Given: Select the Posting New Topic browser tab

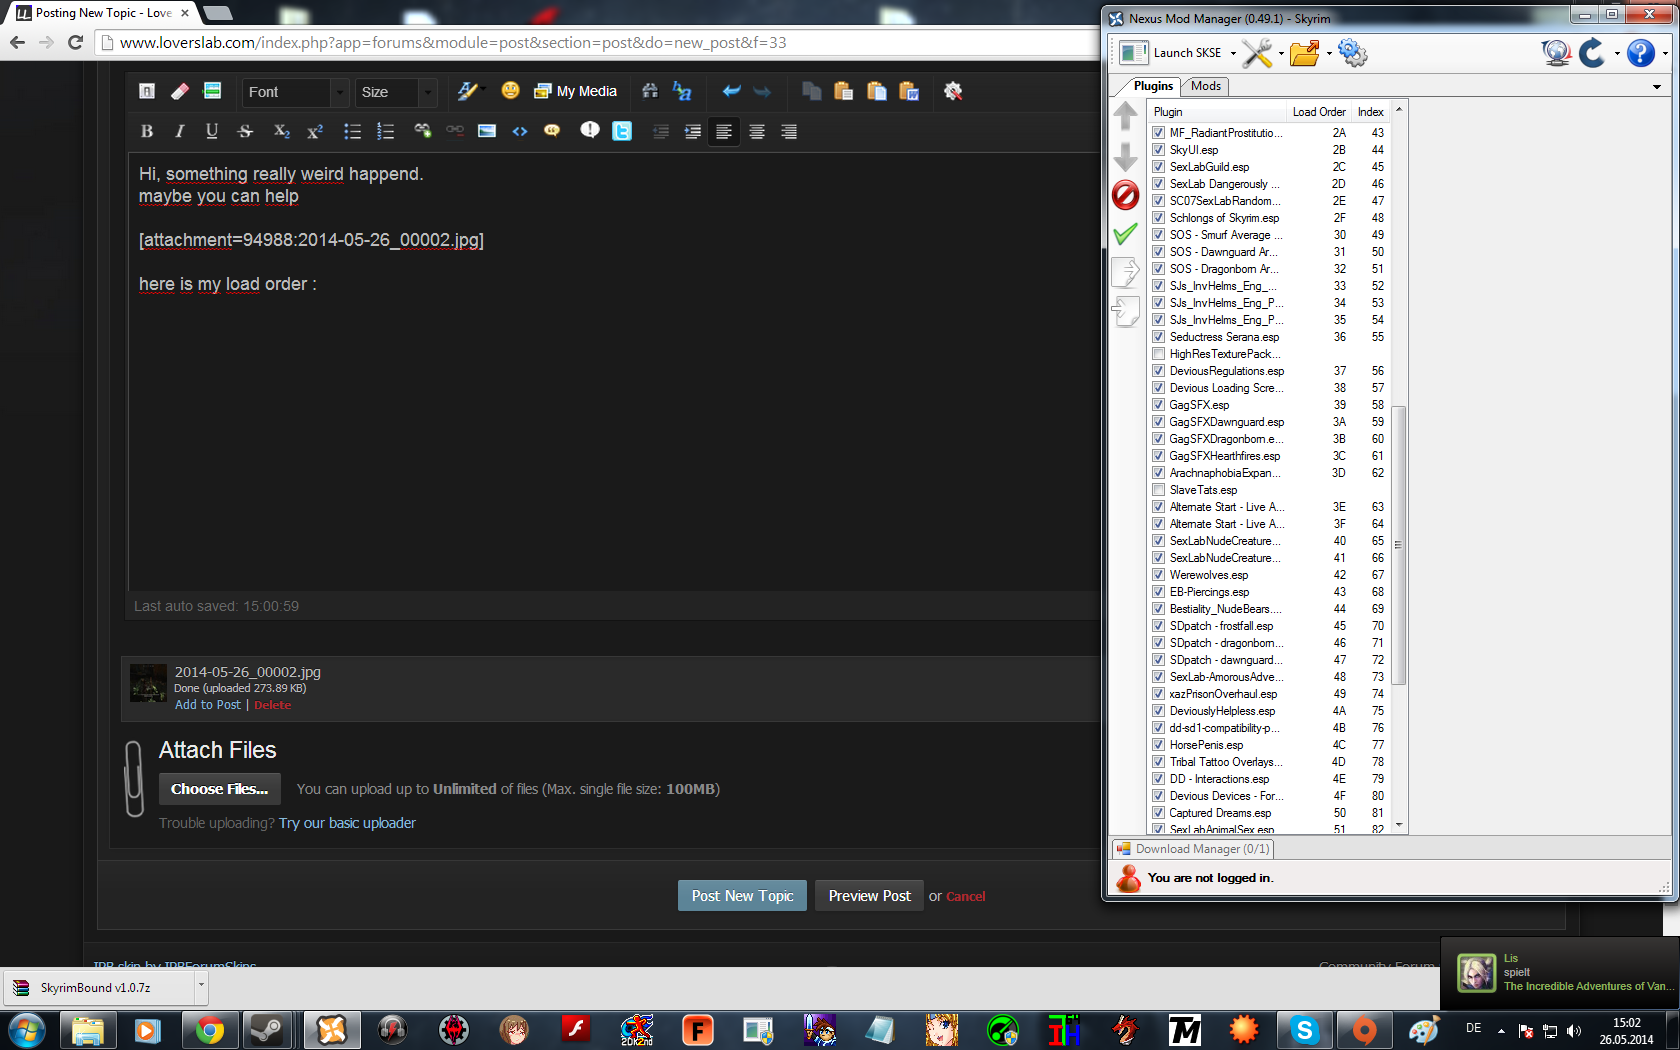Looking at the screenshot, I should (103, 13).
